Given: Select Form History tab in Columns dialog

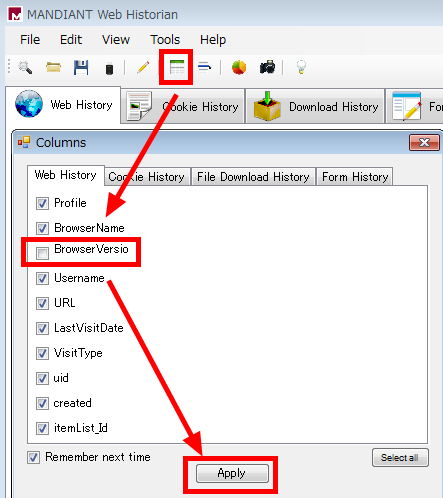Looking at the screenshot, I should click(355, 177).
